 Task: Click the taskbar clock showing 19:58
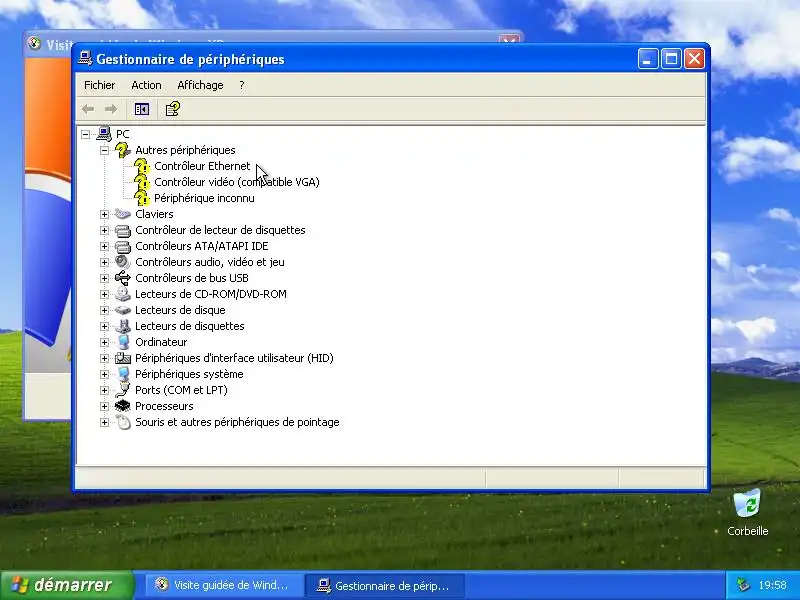772,585
